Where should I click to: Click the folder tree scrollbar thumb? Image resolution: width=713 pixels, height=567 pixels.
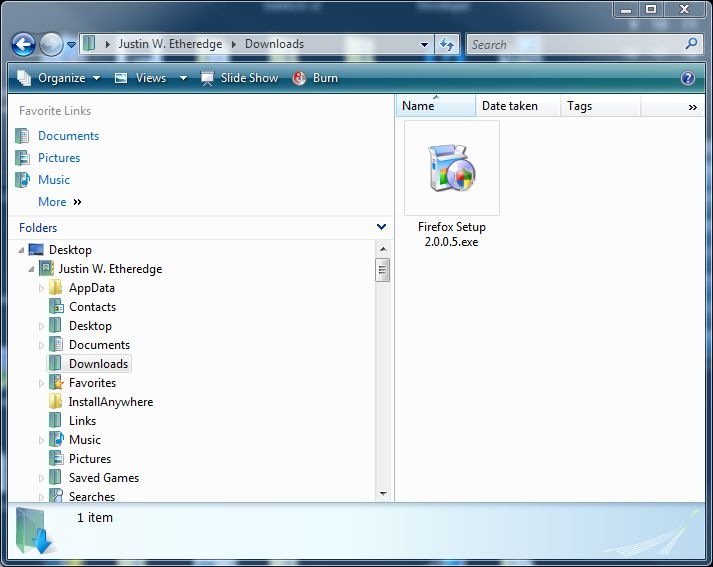coord(382,270)
